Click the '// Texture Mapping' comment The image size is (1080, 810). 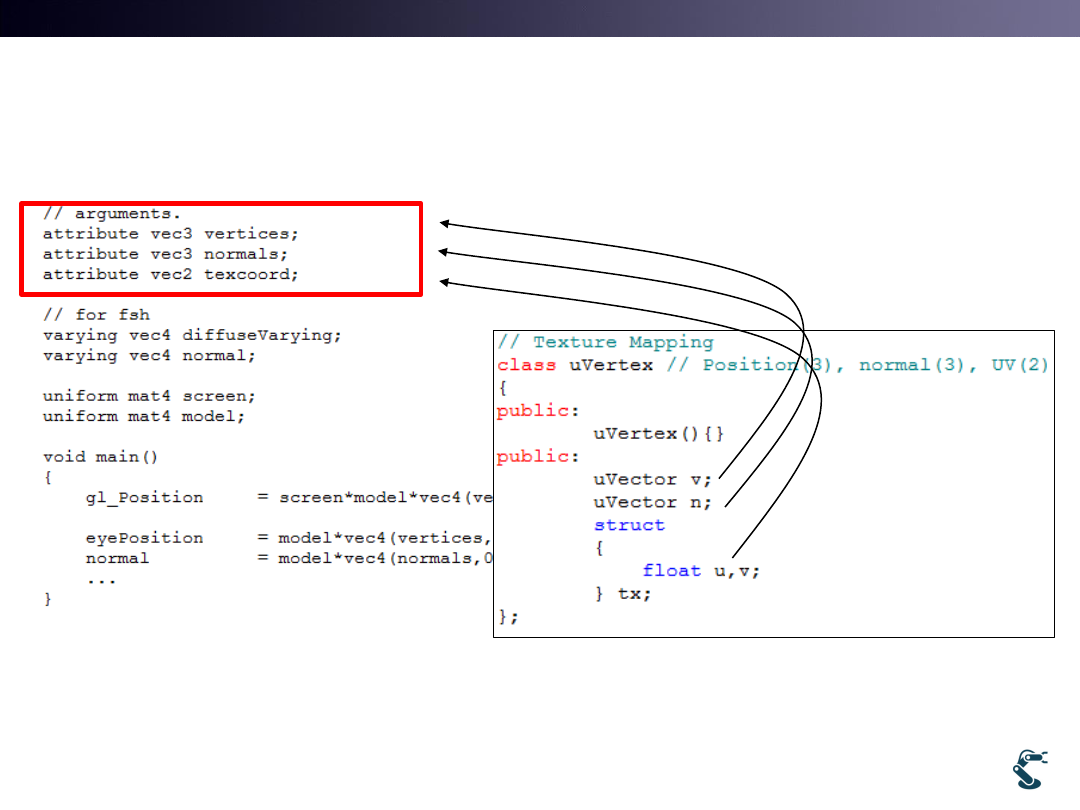click(606, 342)
